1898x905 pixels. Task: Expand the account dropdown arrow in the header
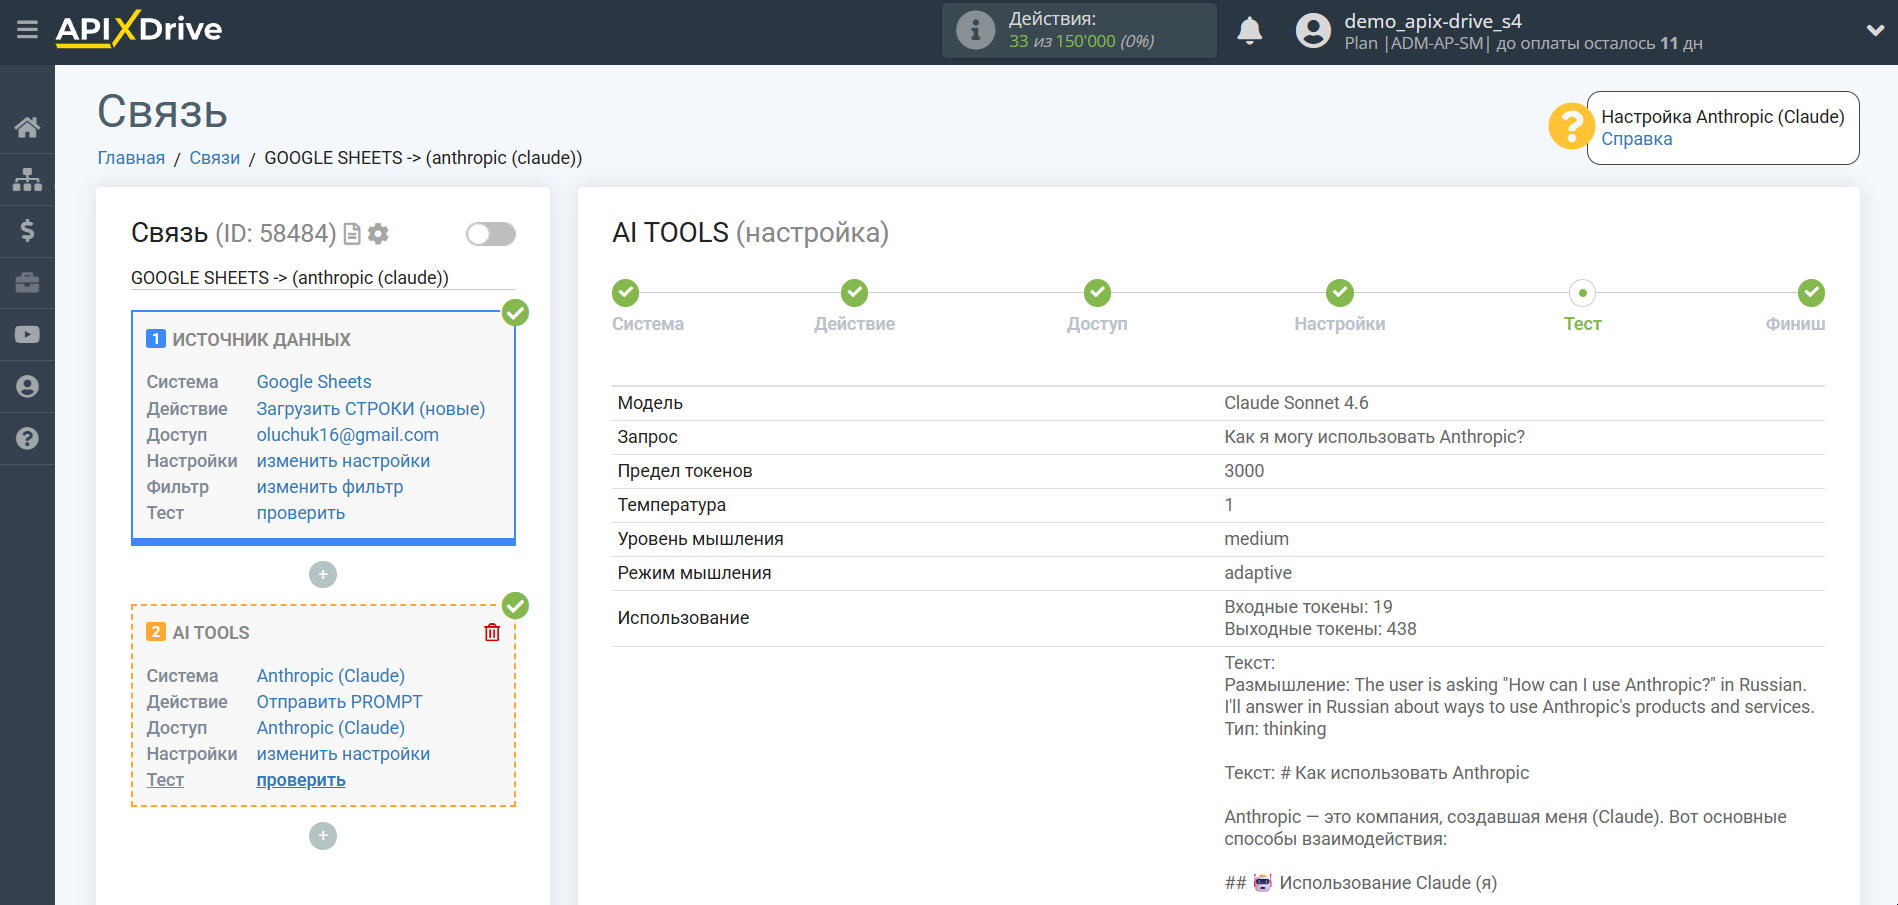[x=1875, y=31]
